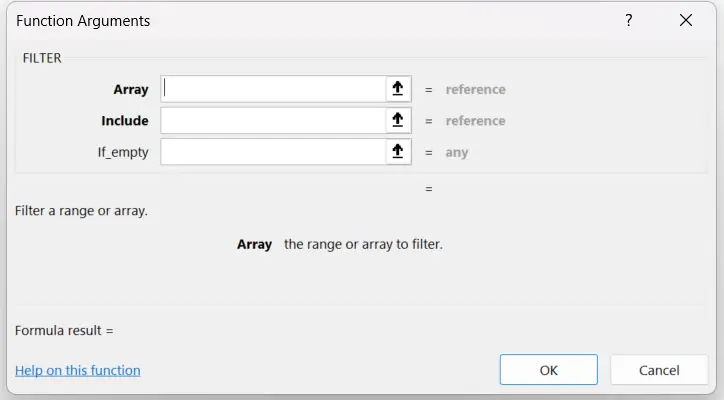Select the bold Array argument label

(x=131, y=90)
